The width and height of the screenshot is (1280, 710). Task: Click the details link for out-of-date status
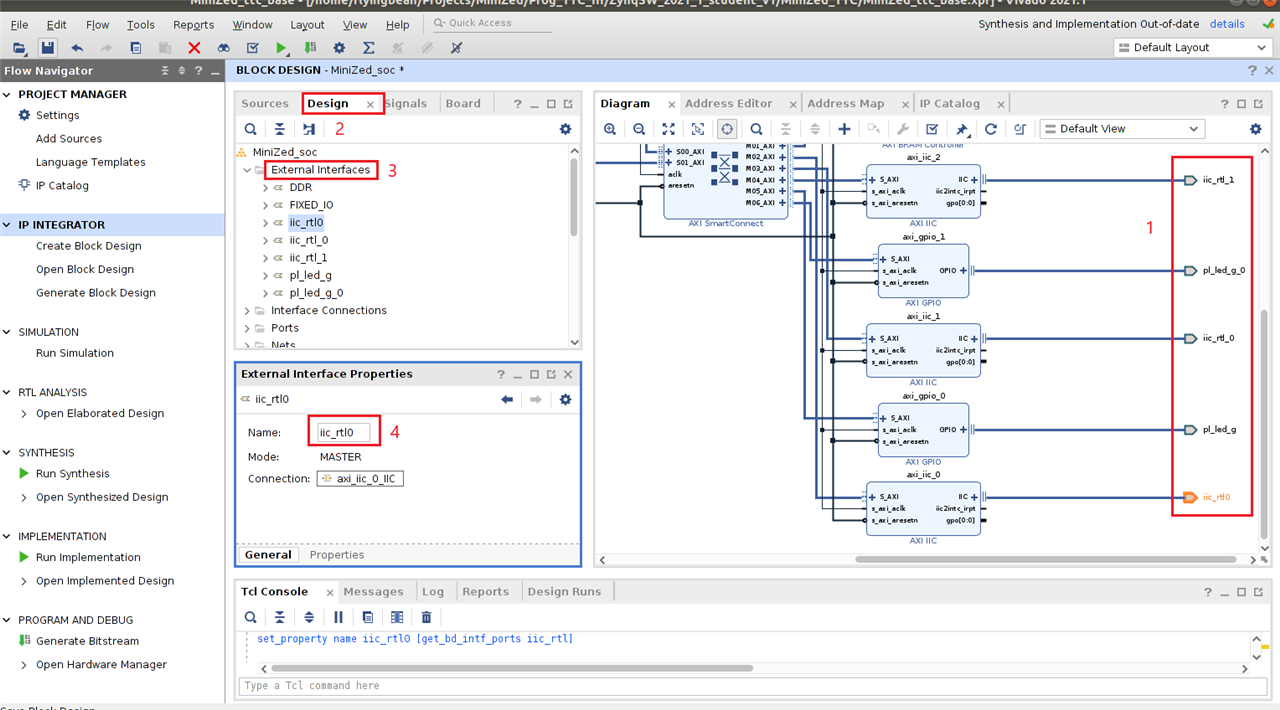click(1227, 24)
